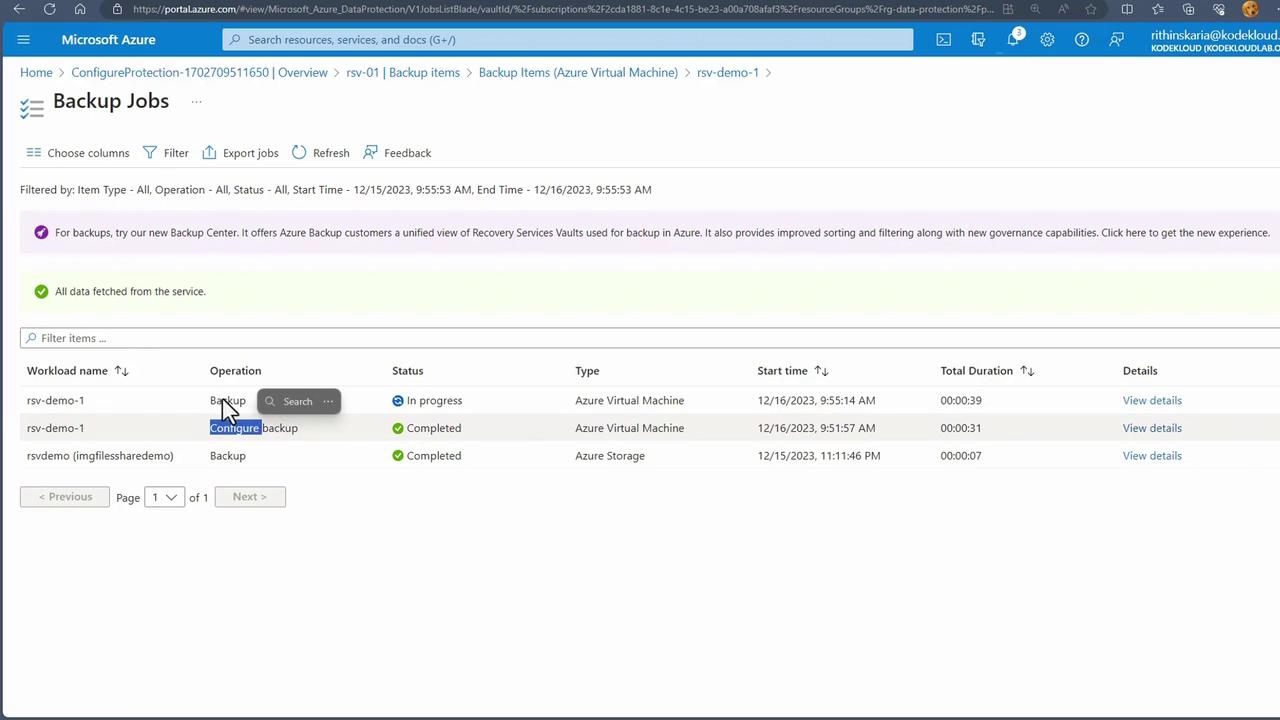Open browser split screen icon
1280x720 pixels.
1127,9
